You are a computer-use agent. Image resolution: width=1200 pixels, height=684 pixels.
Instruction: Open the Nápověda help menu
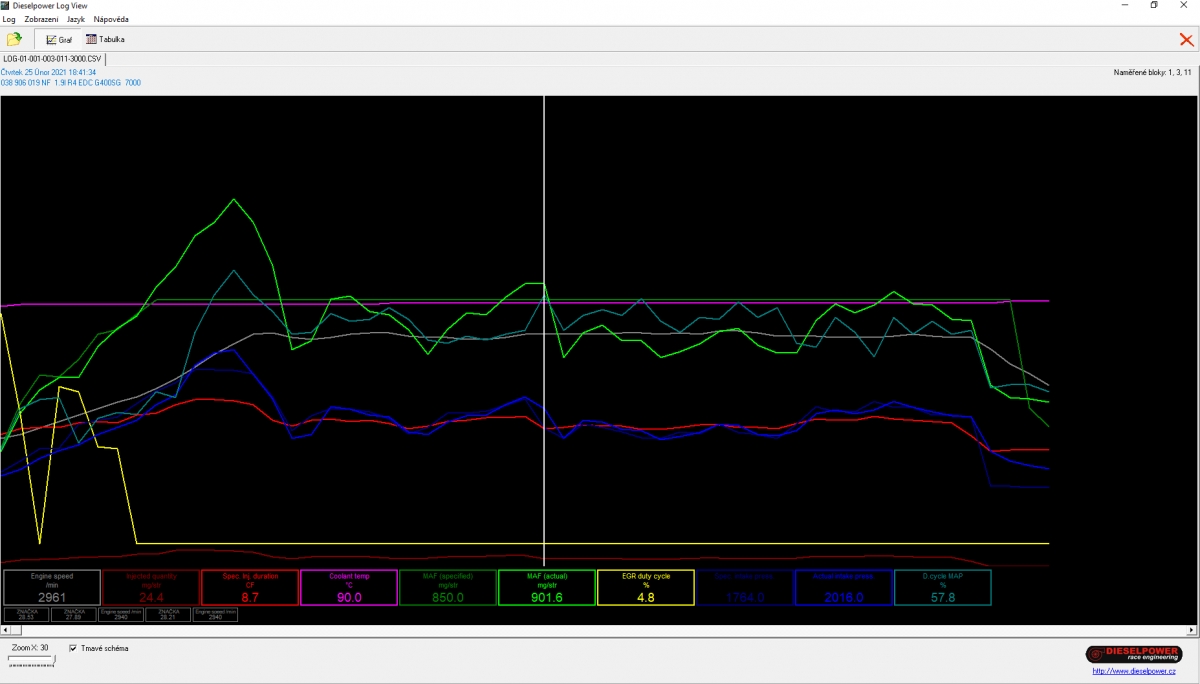[x=111, y=19]
